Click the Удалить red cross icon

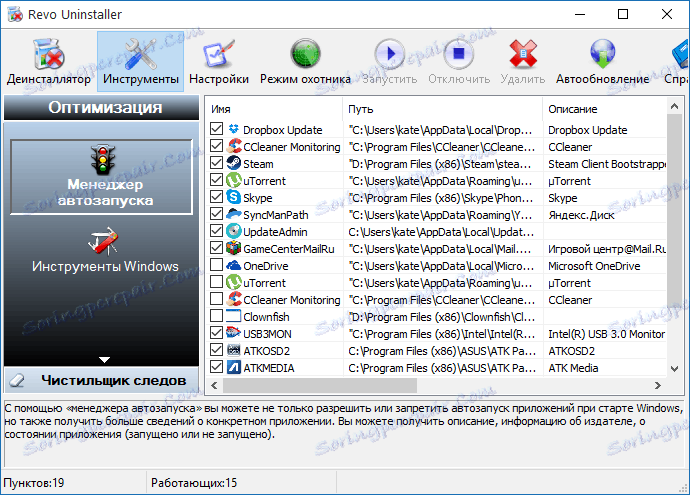(x=523, y=54)
